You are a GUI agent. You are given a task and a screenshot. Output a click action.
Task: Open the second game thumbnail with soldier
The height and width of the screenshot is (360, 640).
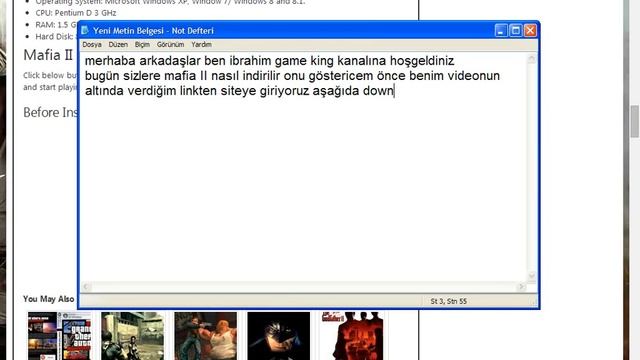(133, 336)
